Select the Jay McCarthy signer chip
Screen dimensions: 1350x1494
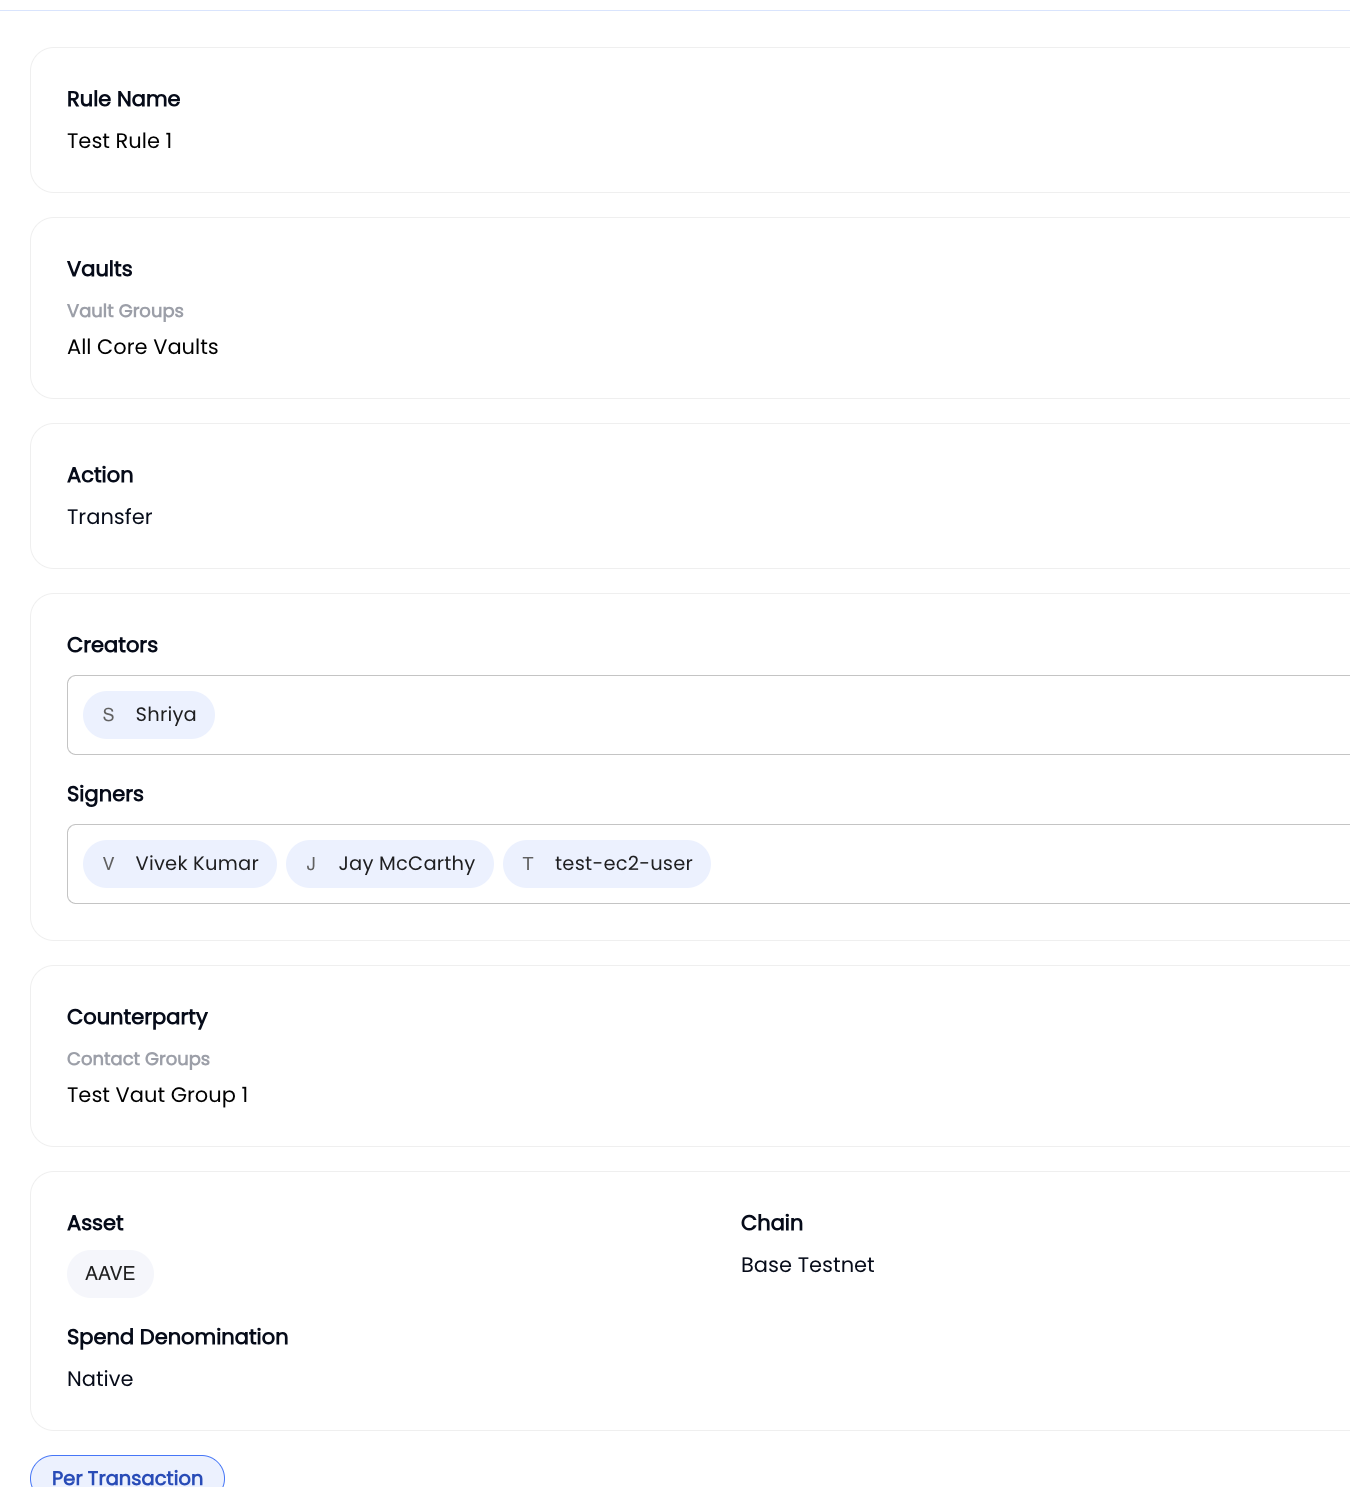coord(390,864)
